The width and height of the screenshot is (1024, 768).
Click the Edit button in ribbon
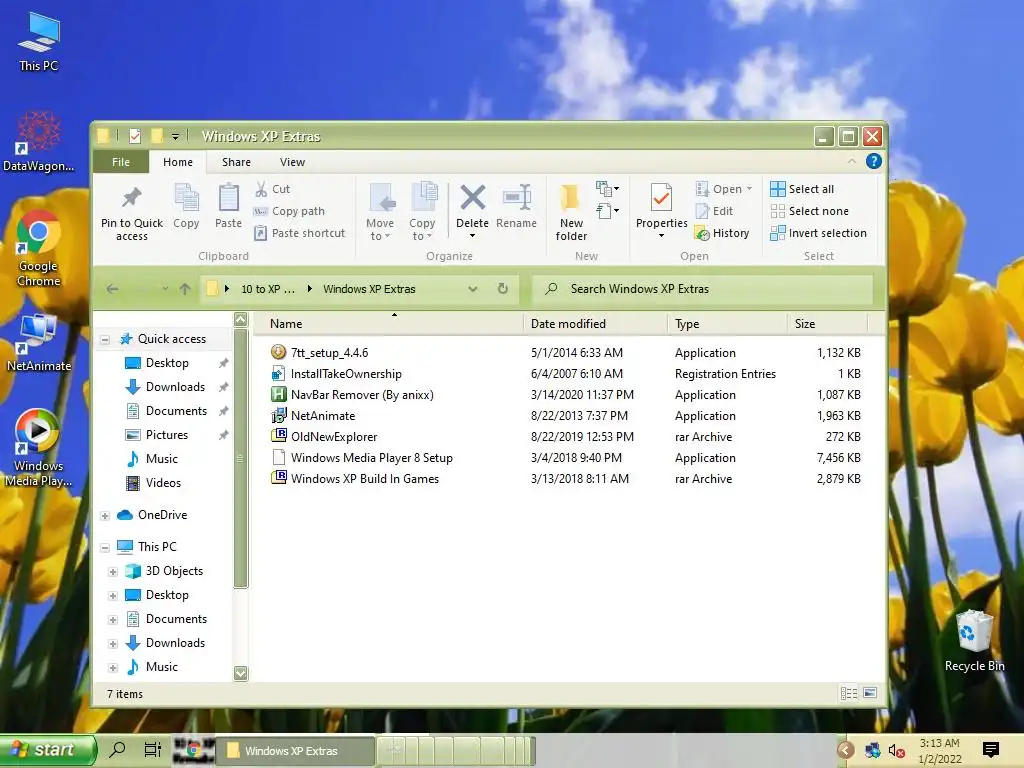coord(714,211)
